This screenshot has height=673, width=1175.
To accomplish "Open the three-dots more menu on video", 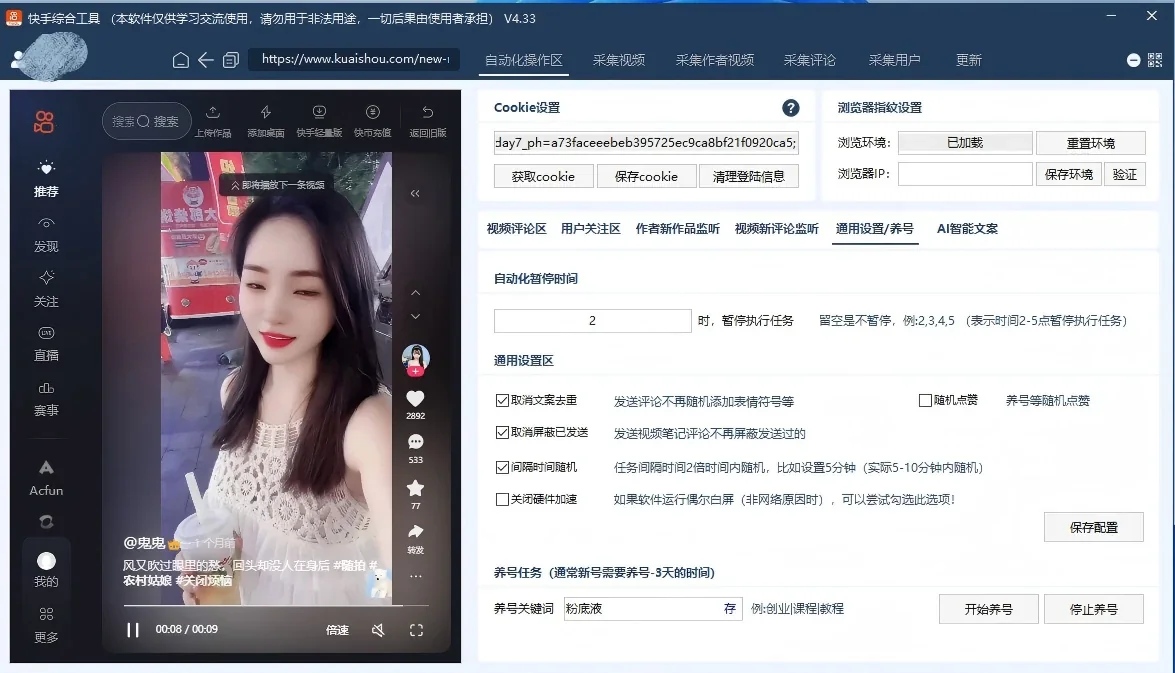I will click(415, 576).
